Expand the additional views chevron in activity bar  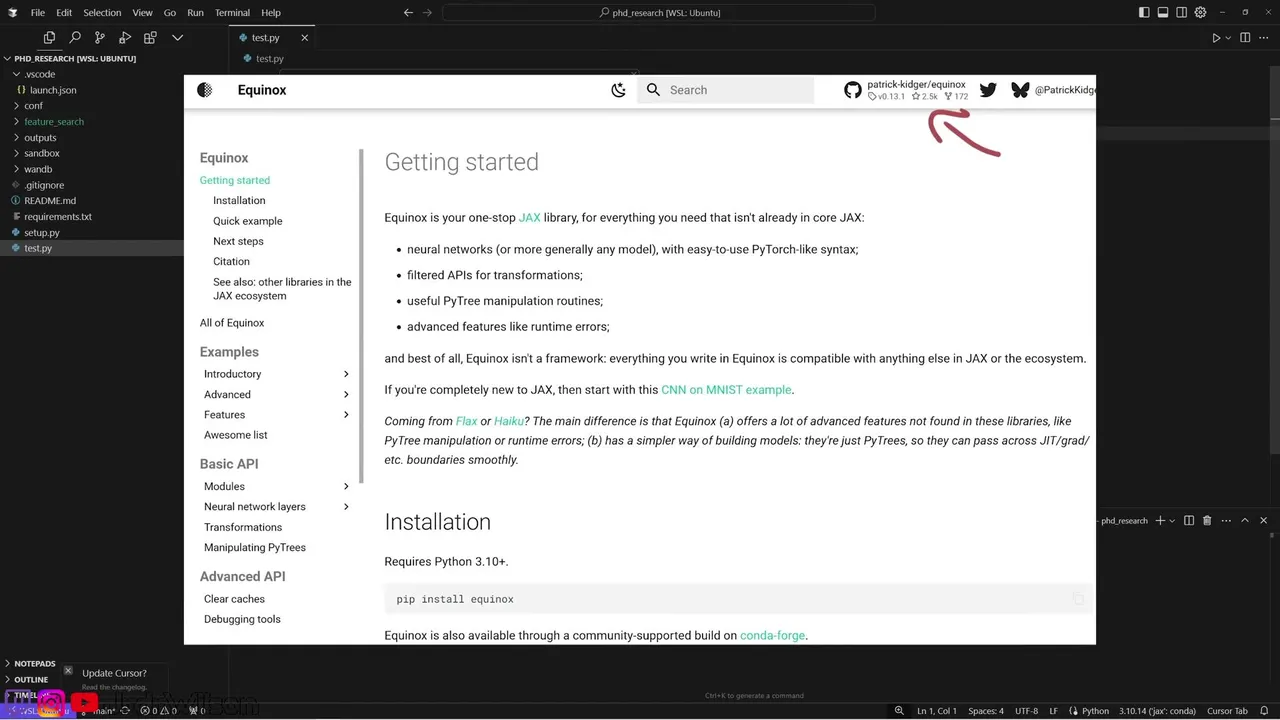pos(177,38)
